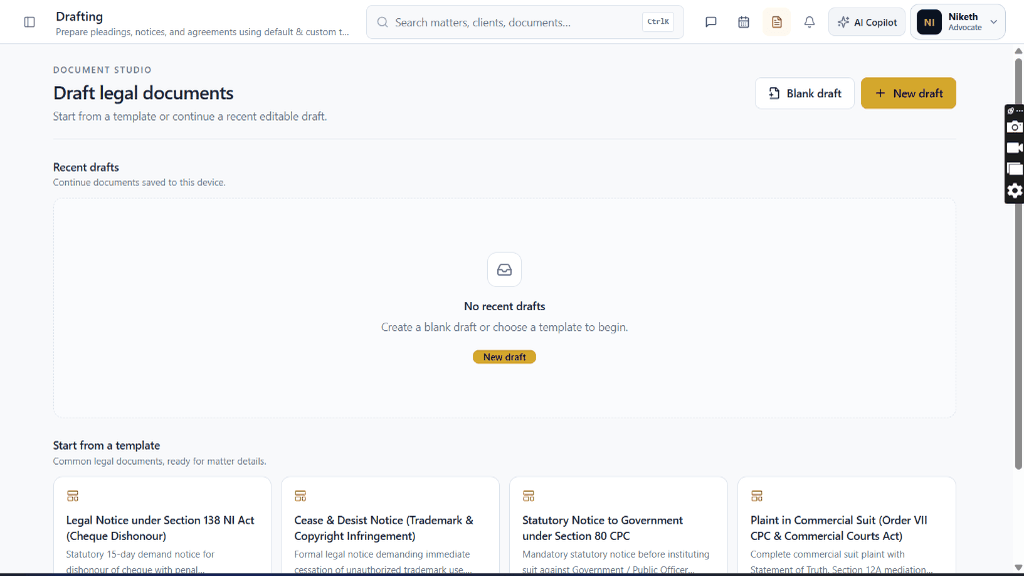
Task: Click the magnifier icon in search bar
Action: (x=383, y=22)
